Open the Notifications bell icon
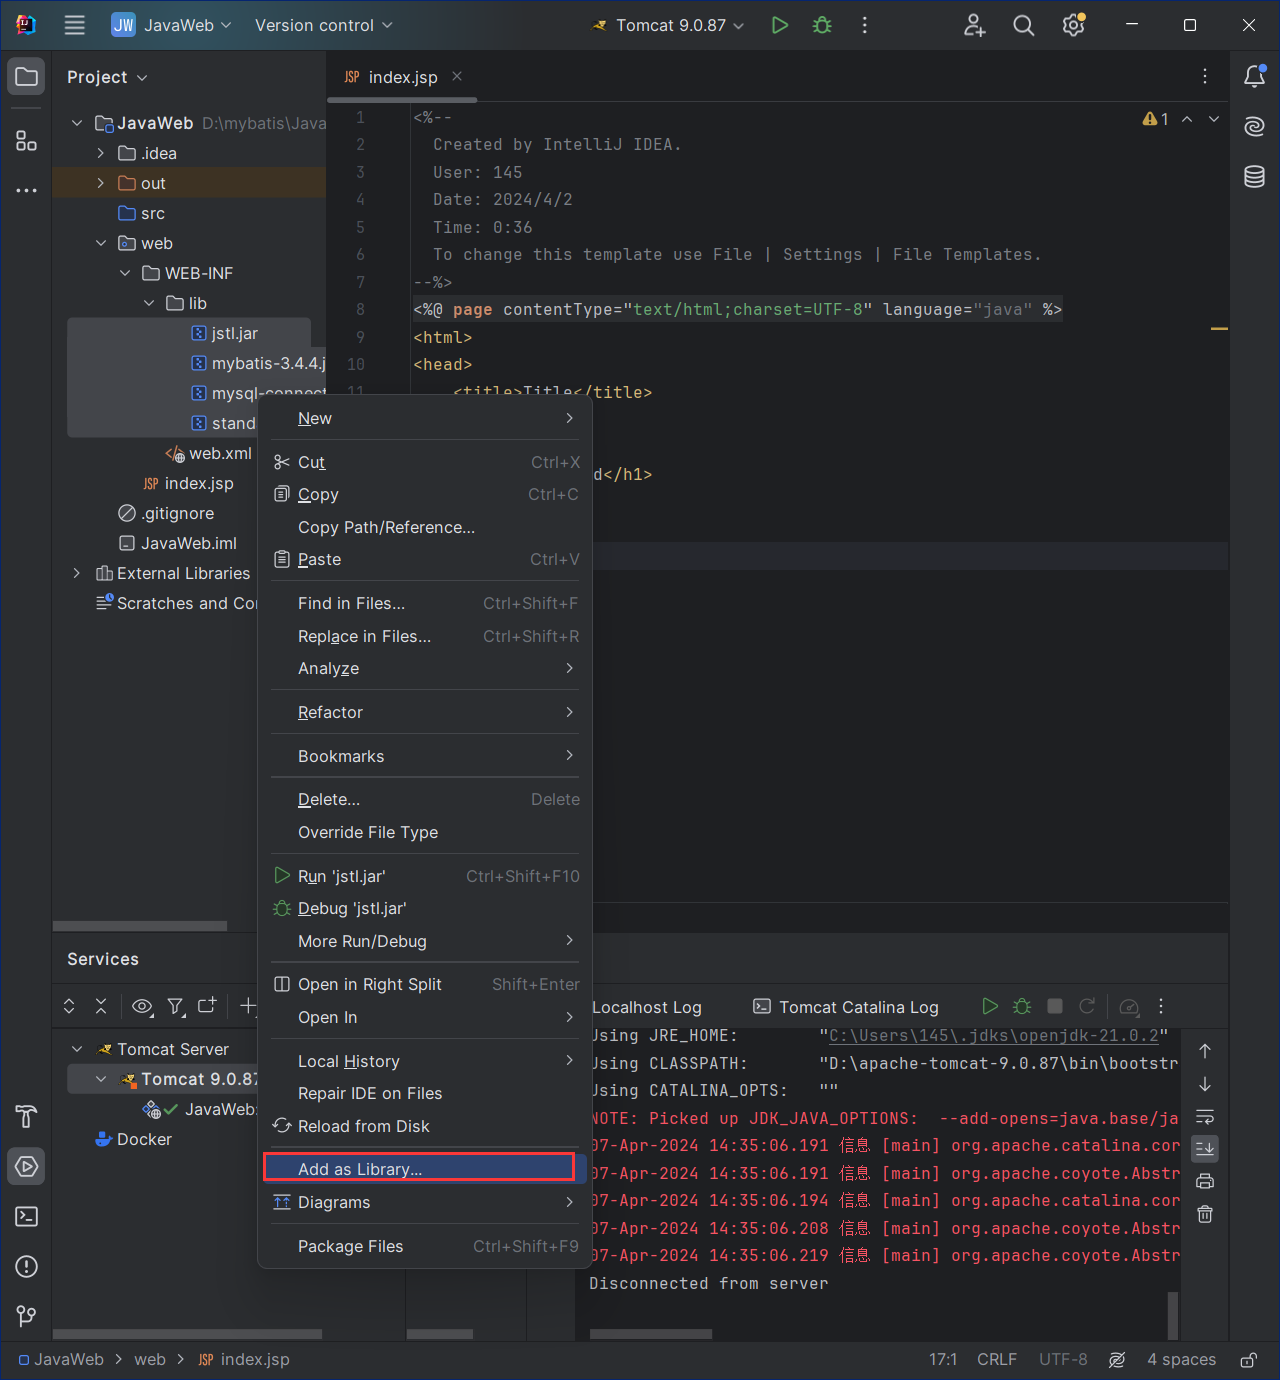 [x=1254, y=77]
